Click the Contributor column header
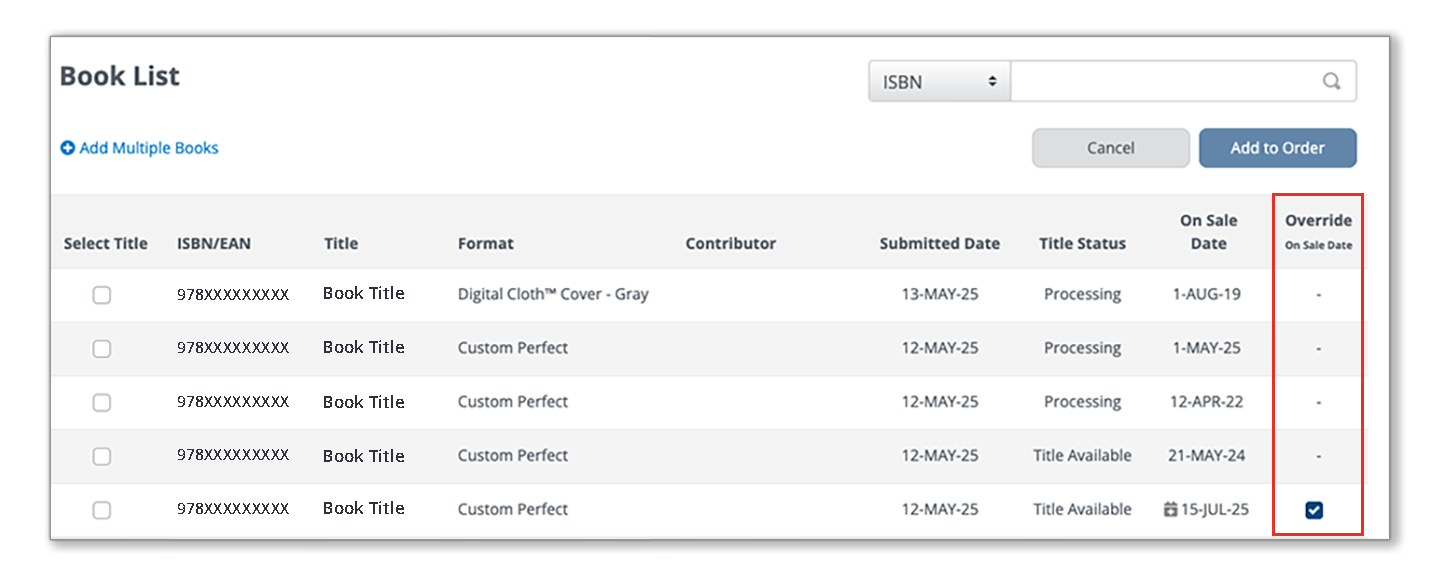1440x576 pixels. 731,243
